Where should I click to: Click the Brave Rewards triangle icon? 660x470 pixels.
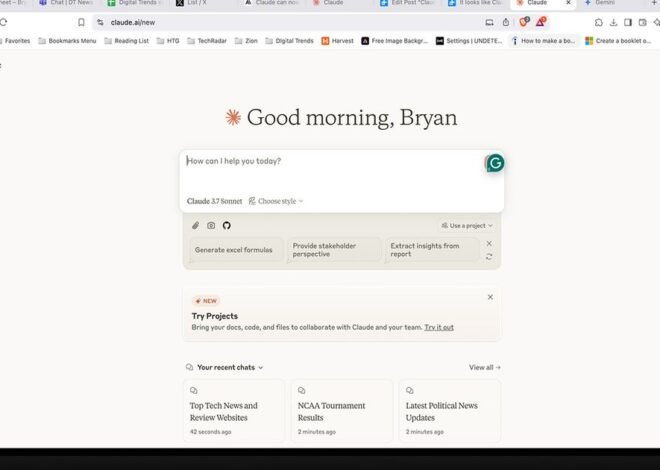pyautogui.click(x=540, y=22)
